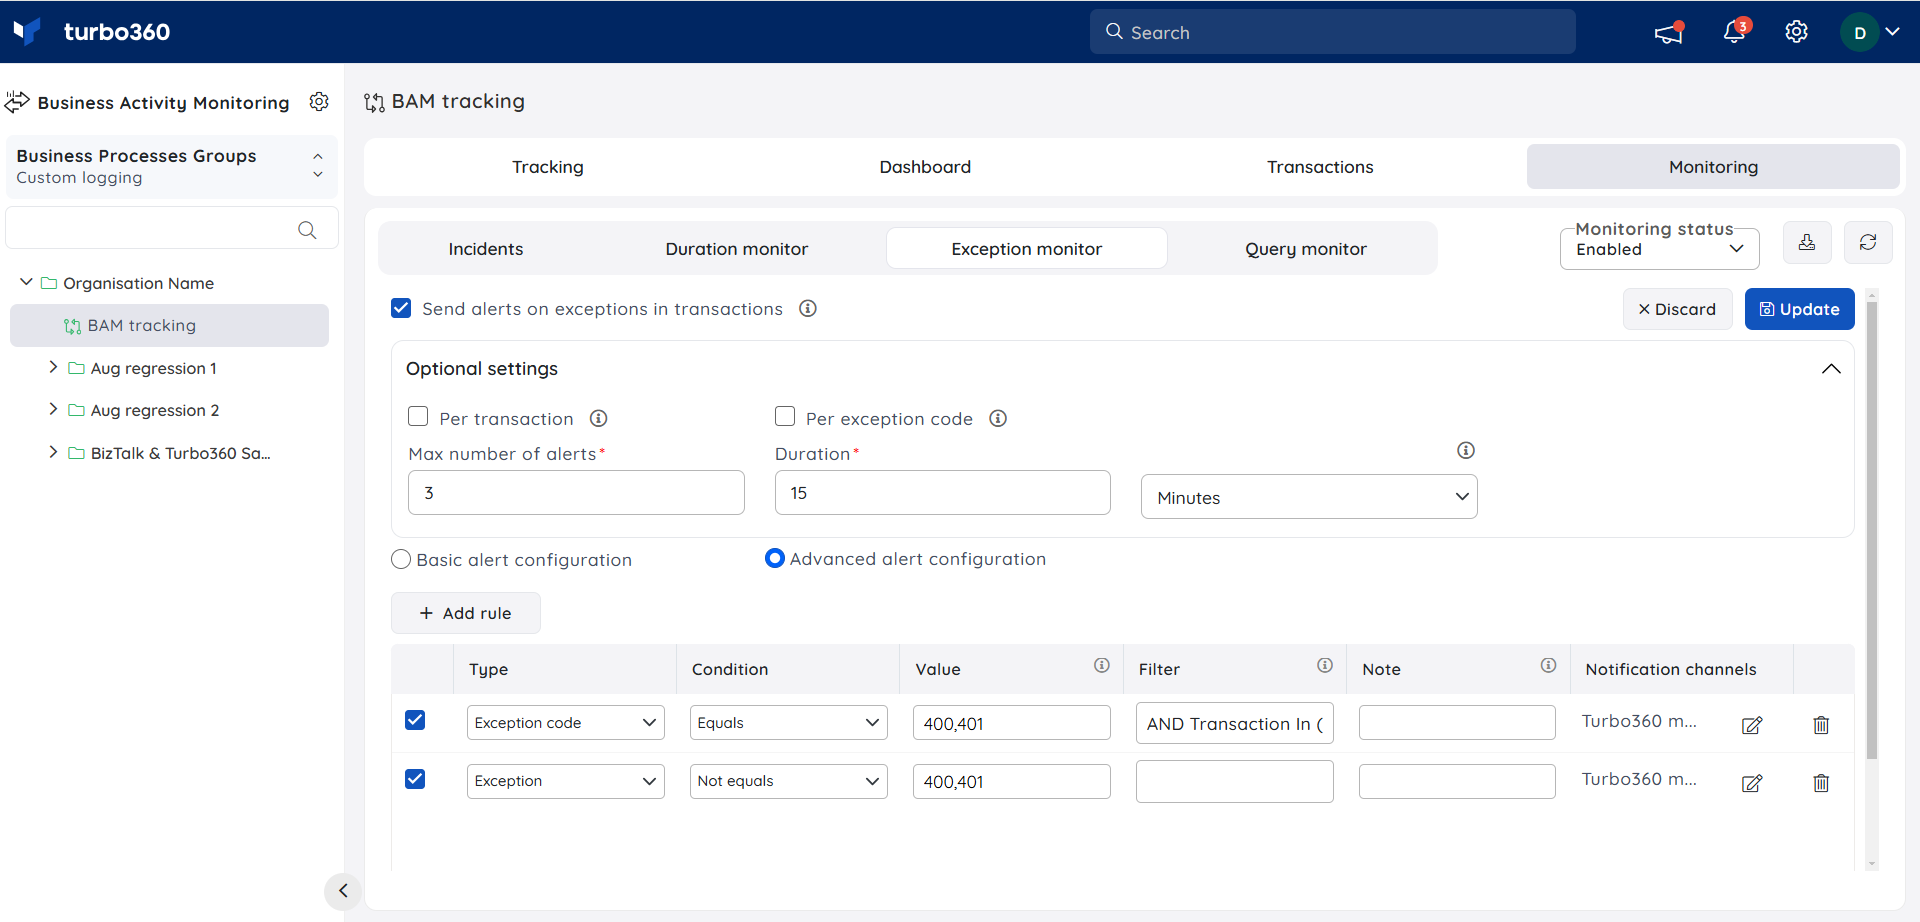Click the Add rule button
The height and width of the screenshot is (922, 1920).
click(465, 613)
